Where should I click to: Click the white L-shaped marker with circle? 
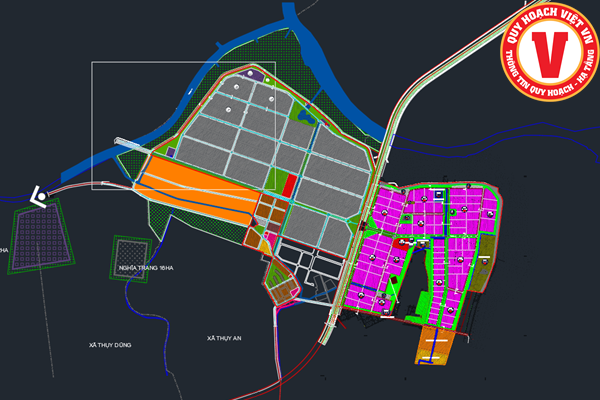tap(39, 197)
